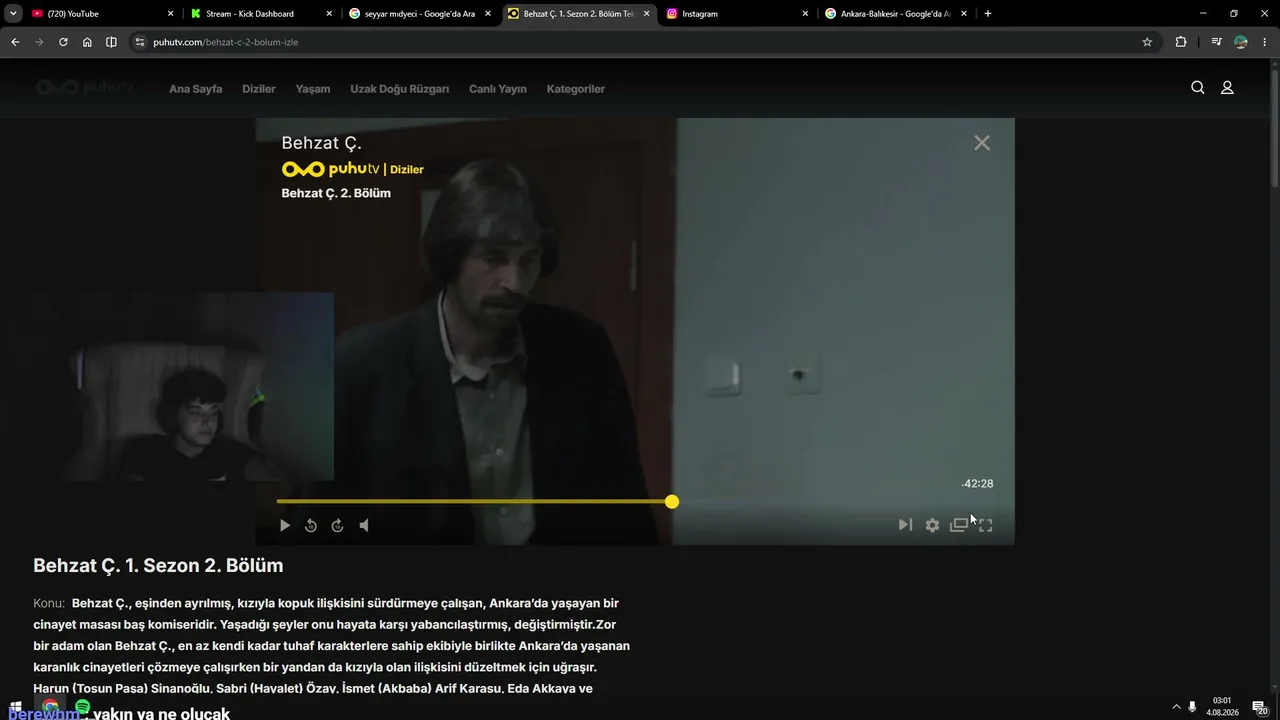Mute the video player volume
The image size is (1280, 720).
click(x=364, y=525)
